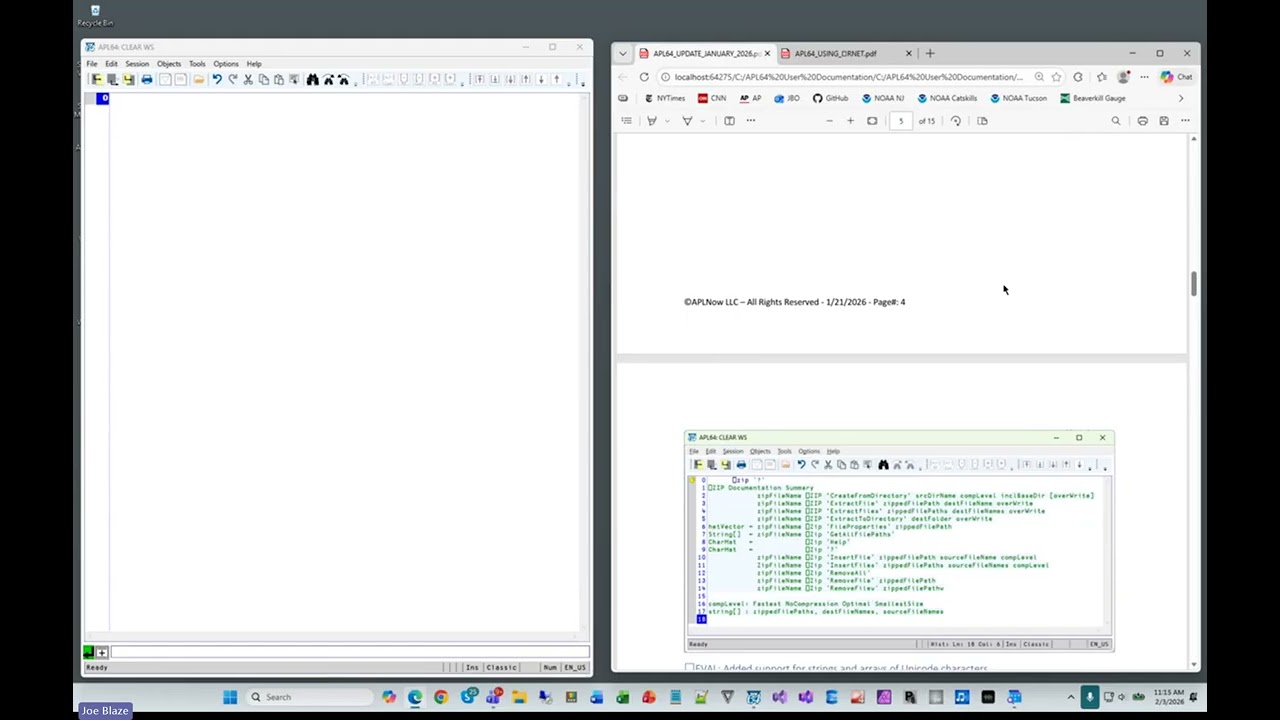The width and height of the screenshot is (1280, 720).
Task: Show more favorites bar items chevron
Action: tap(1181, 98)
